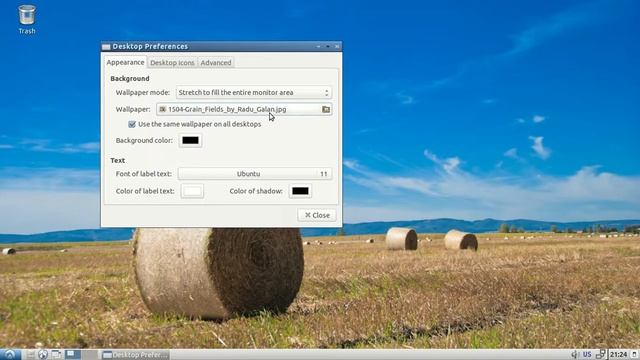Viewport: 640px width, 360px height.
Task: Click the 'Background color:' label
Action: tap(144, 140)
